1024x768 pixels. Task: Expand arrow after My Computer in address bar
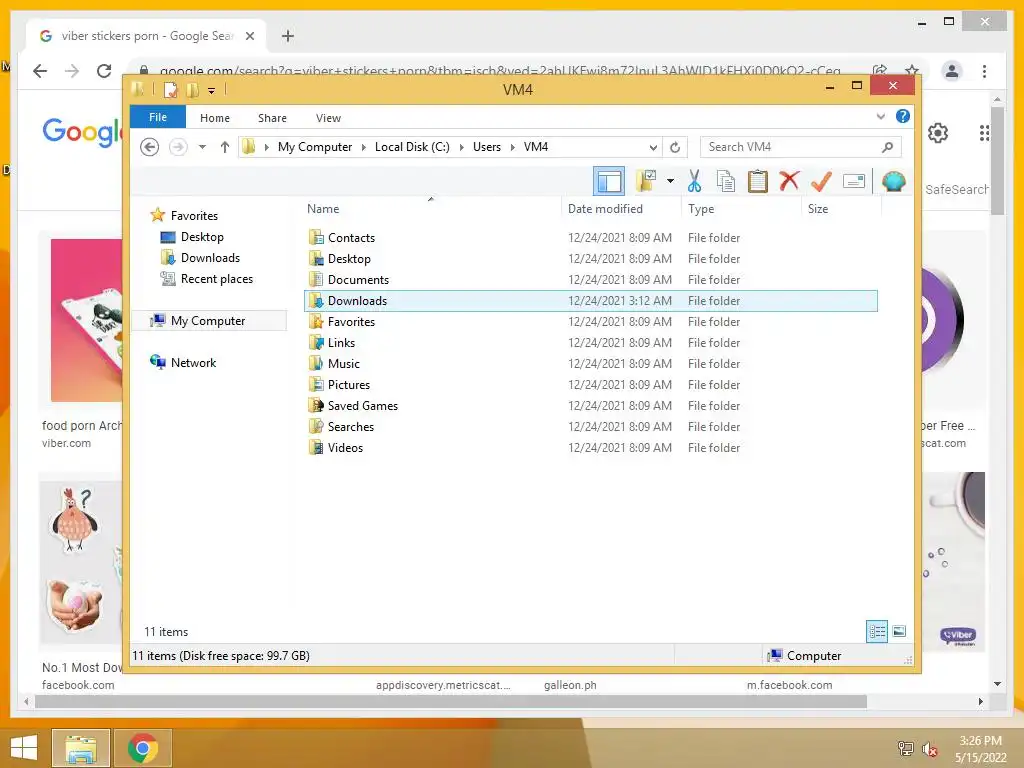[364, 147]
